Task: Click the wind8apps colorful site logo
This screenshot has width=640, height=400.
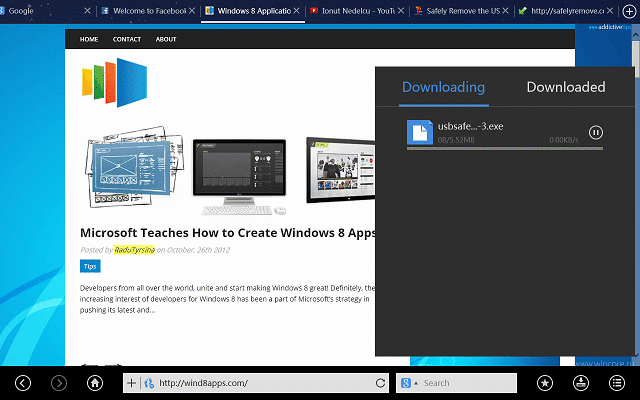Action: 114,82
